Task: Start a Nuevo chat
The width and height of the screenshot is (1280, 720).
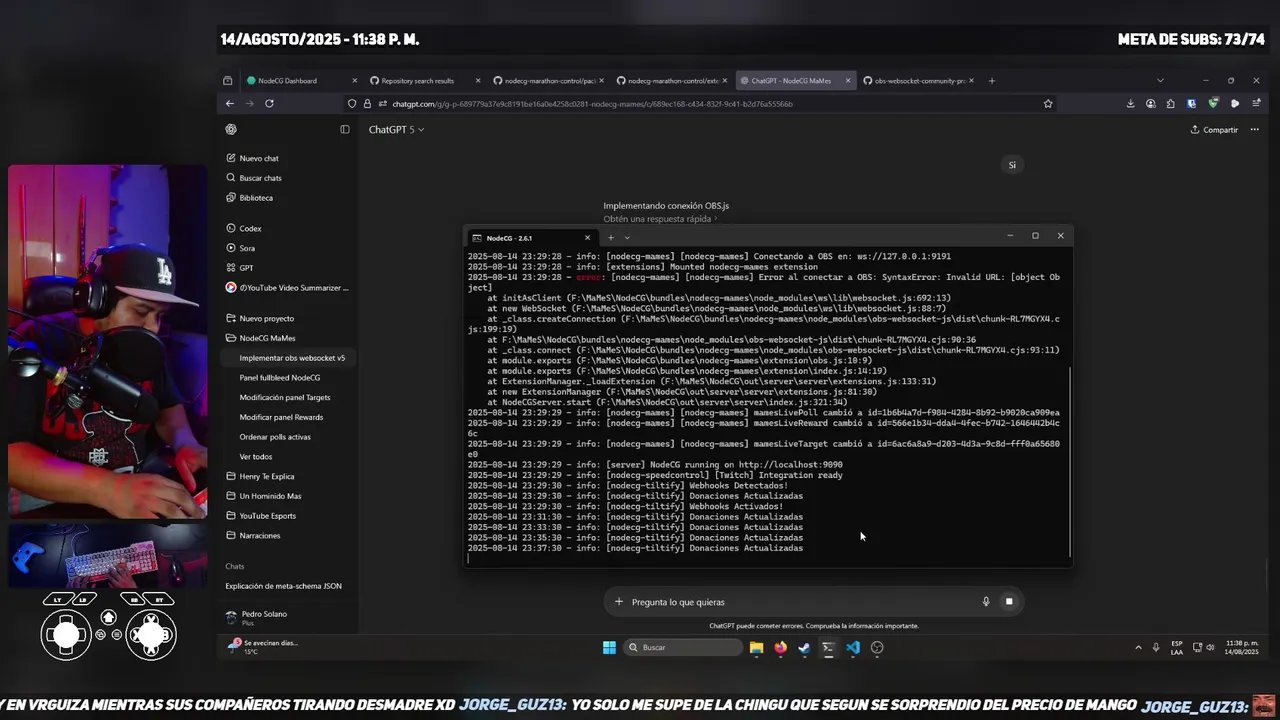Action: (252, 158)
